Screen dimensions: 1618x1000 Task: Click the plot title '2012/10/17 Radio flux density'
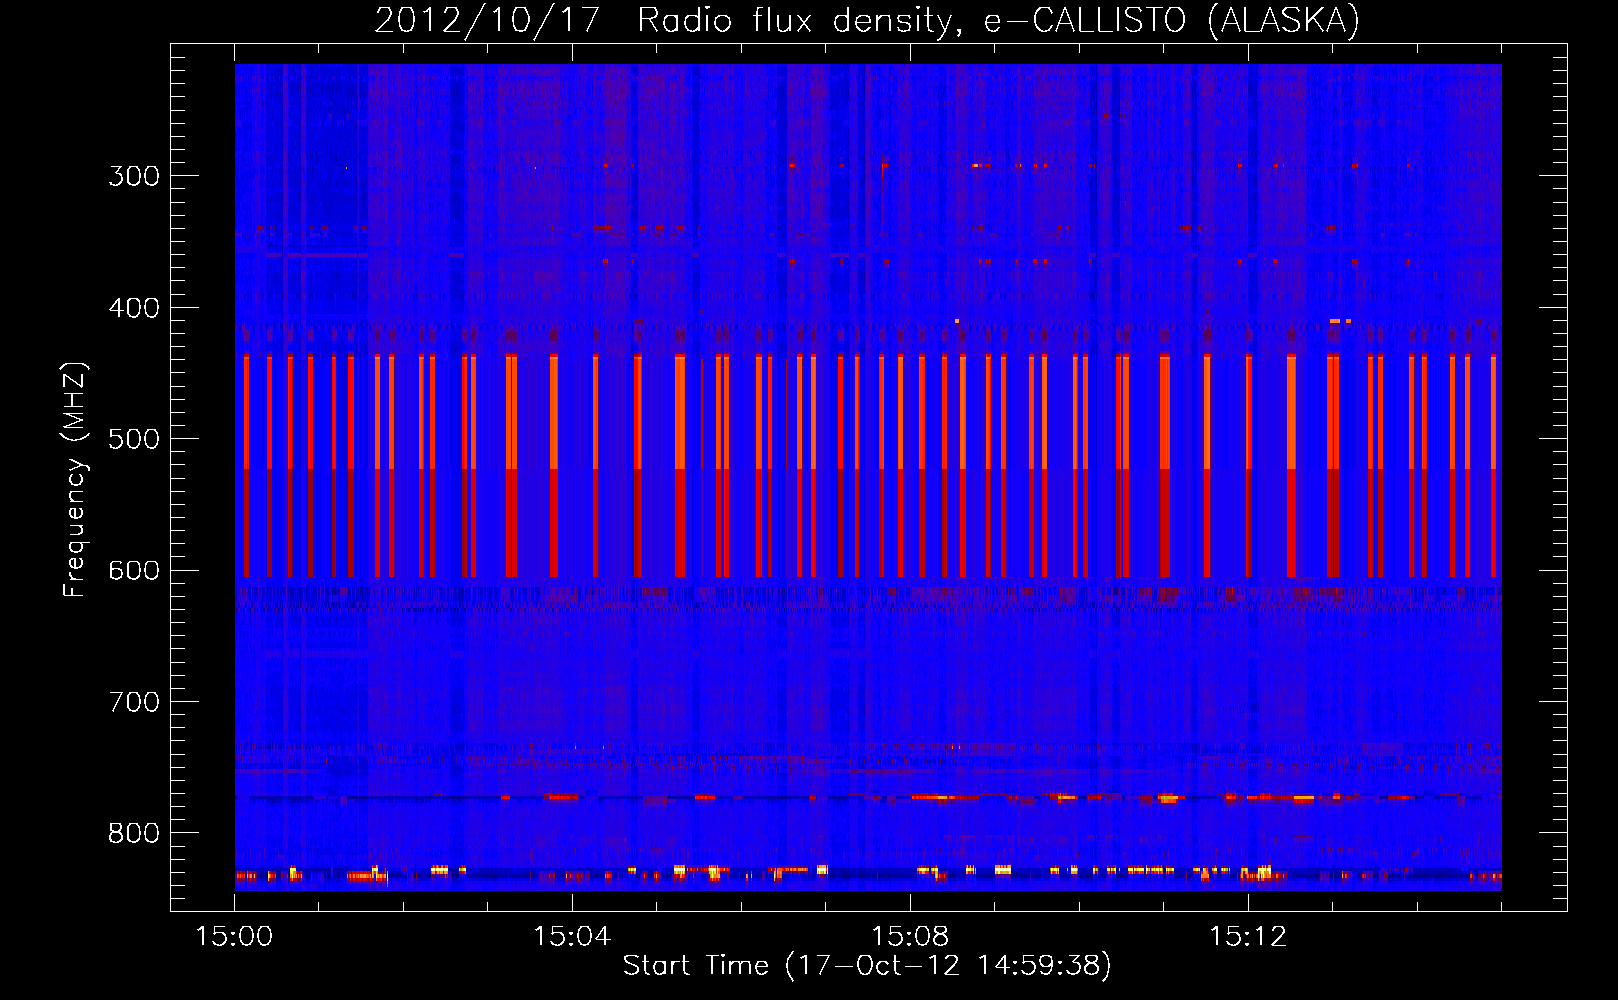pos(667,21)
